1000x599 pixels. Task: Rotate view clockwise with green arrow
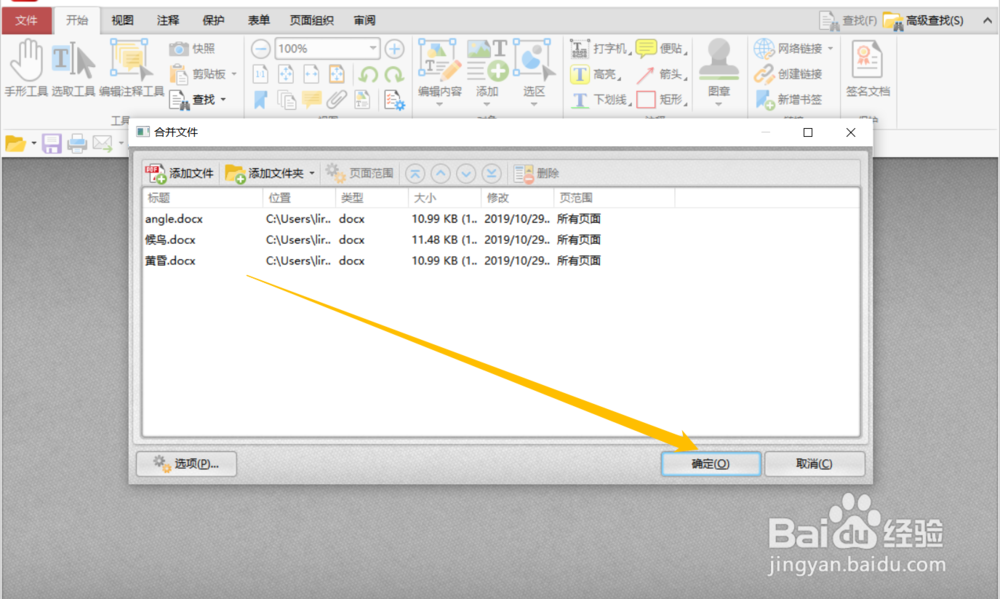394,74
